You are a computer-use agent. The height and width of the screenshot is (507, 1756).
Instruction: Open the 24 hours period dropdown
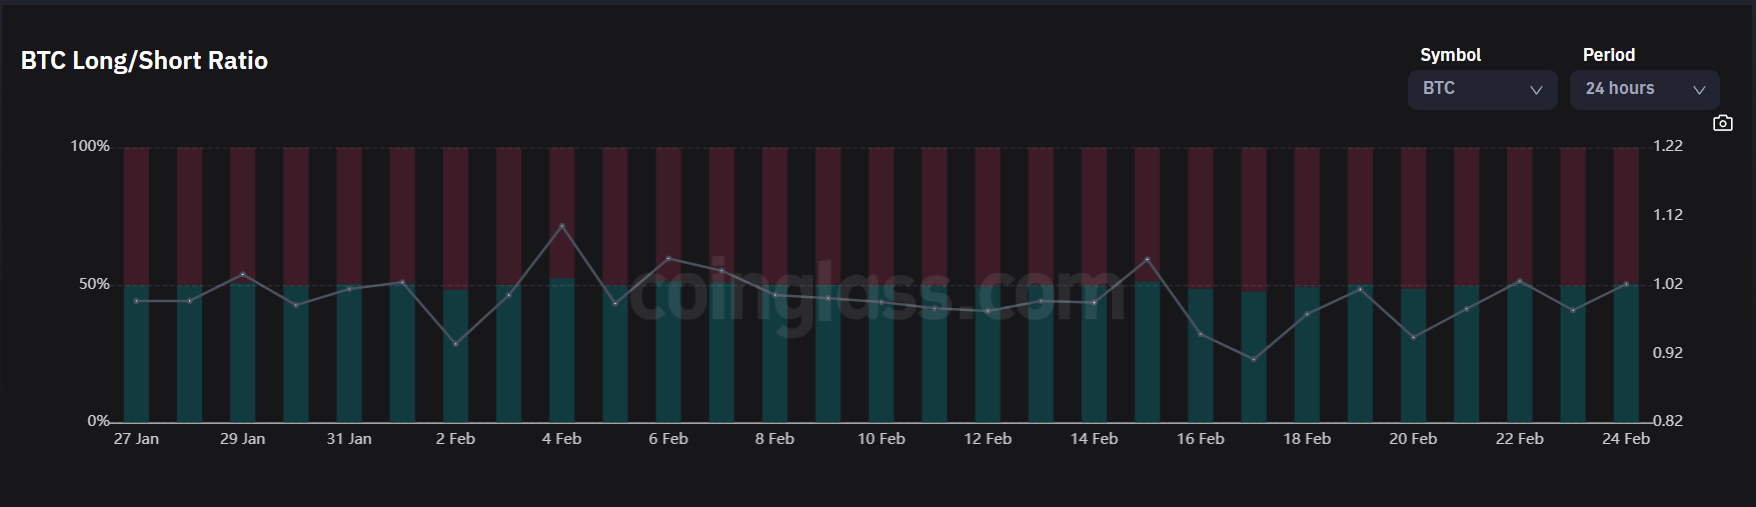(x=1644, y=89)
